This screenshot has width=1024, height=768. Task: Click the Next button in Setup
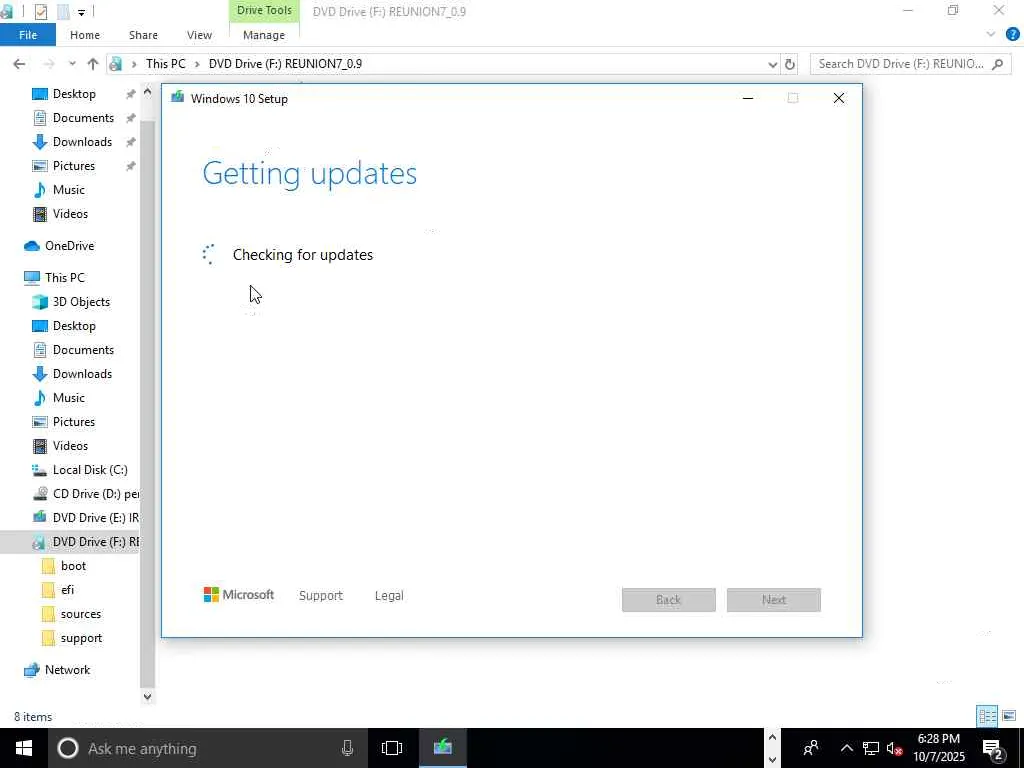pyautogui.click(x=774, y=600)
